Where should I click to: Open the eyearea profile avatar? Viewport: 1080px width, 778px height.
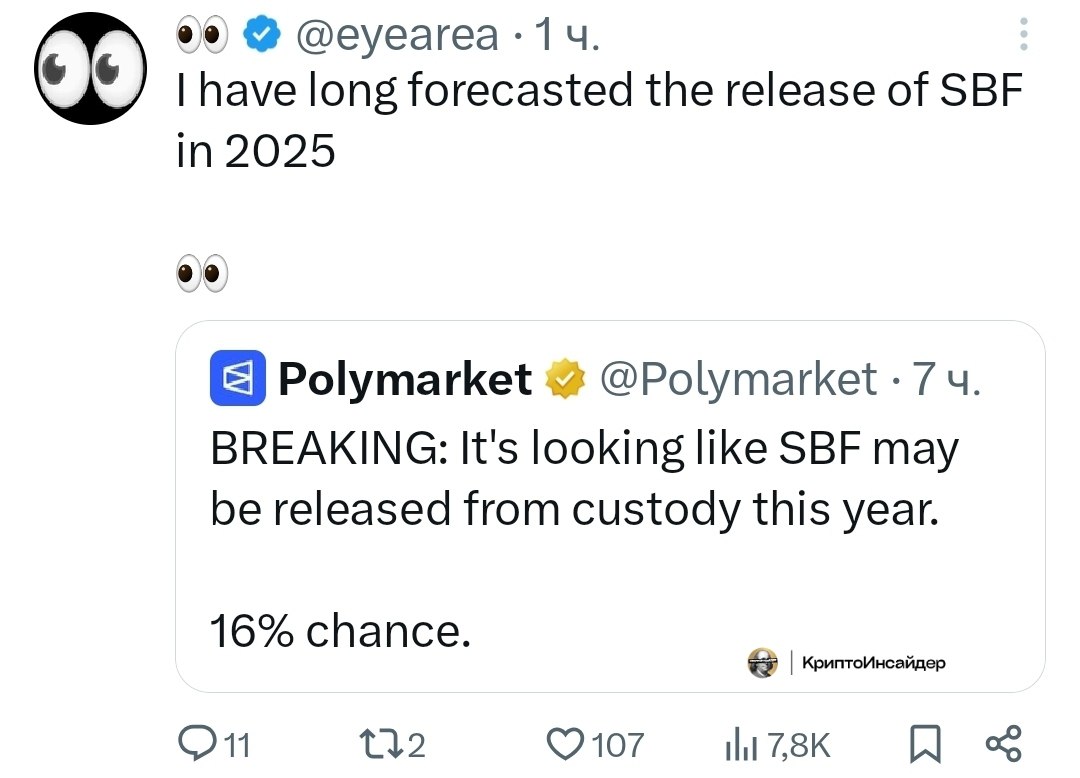91,68
